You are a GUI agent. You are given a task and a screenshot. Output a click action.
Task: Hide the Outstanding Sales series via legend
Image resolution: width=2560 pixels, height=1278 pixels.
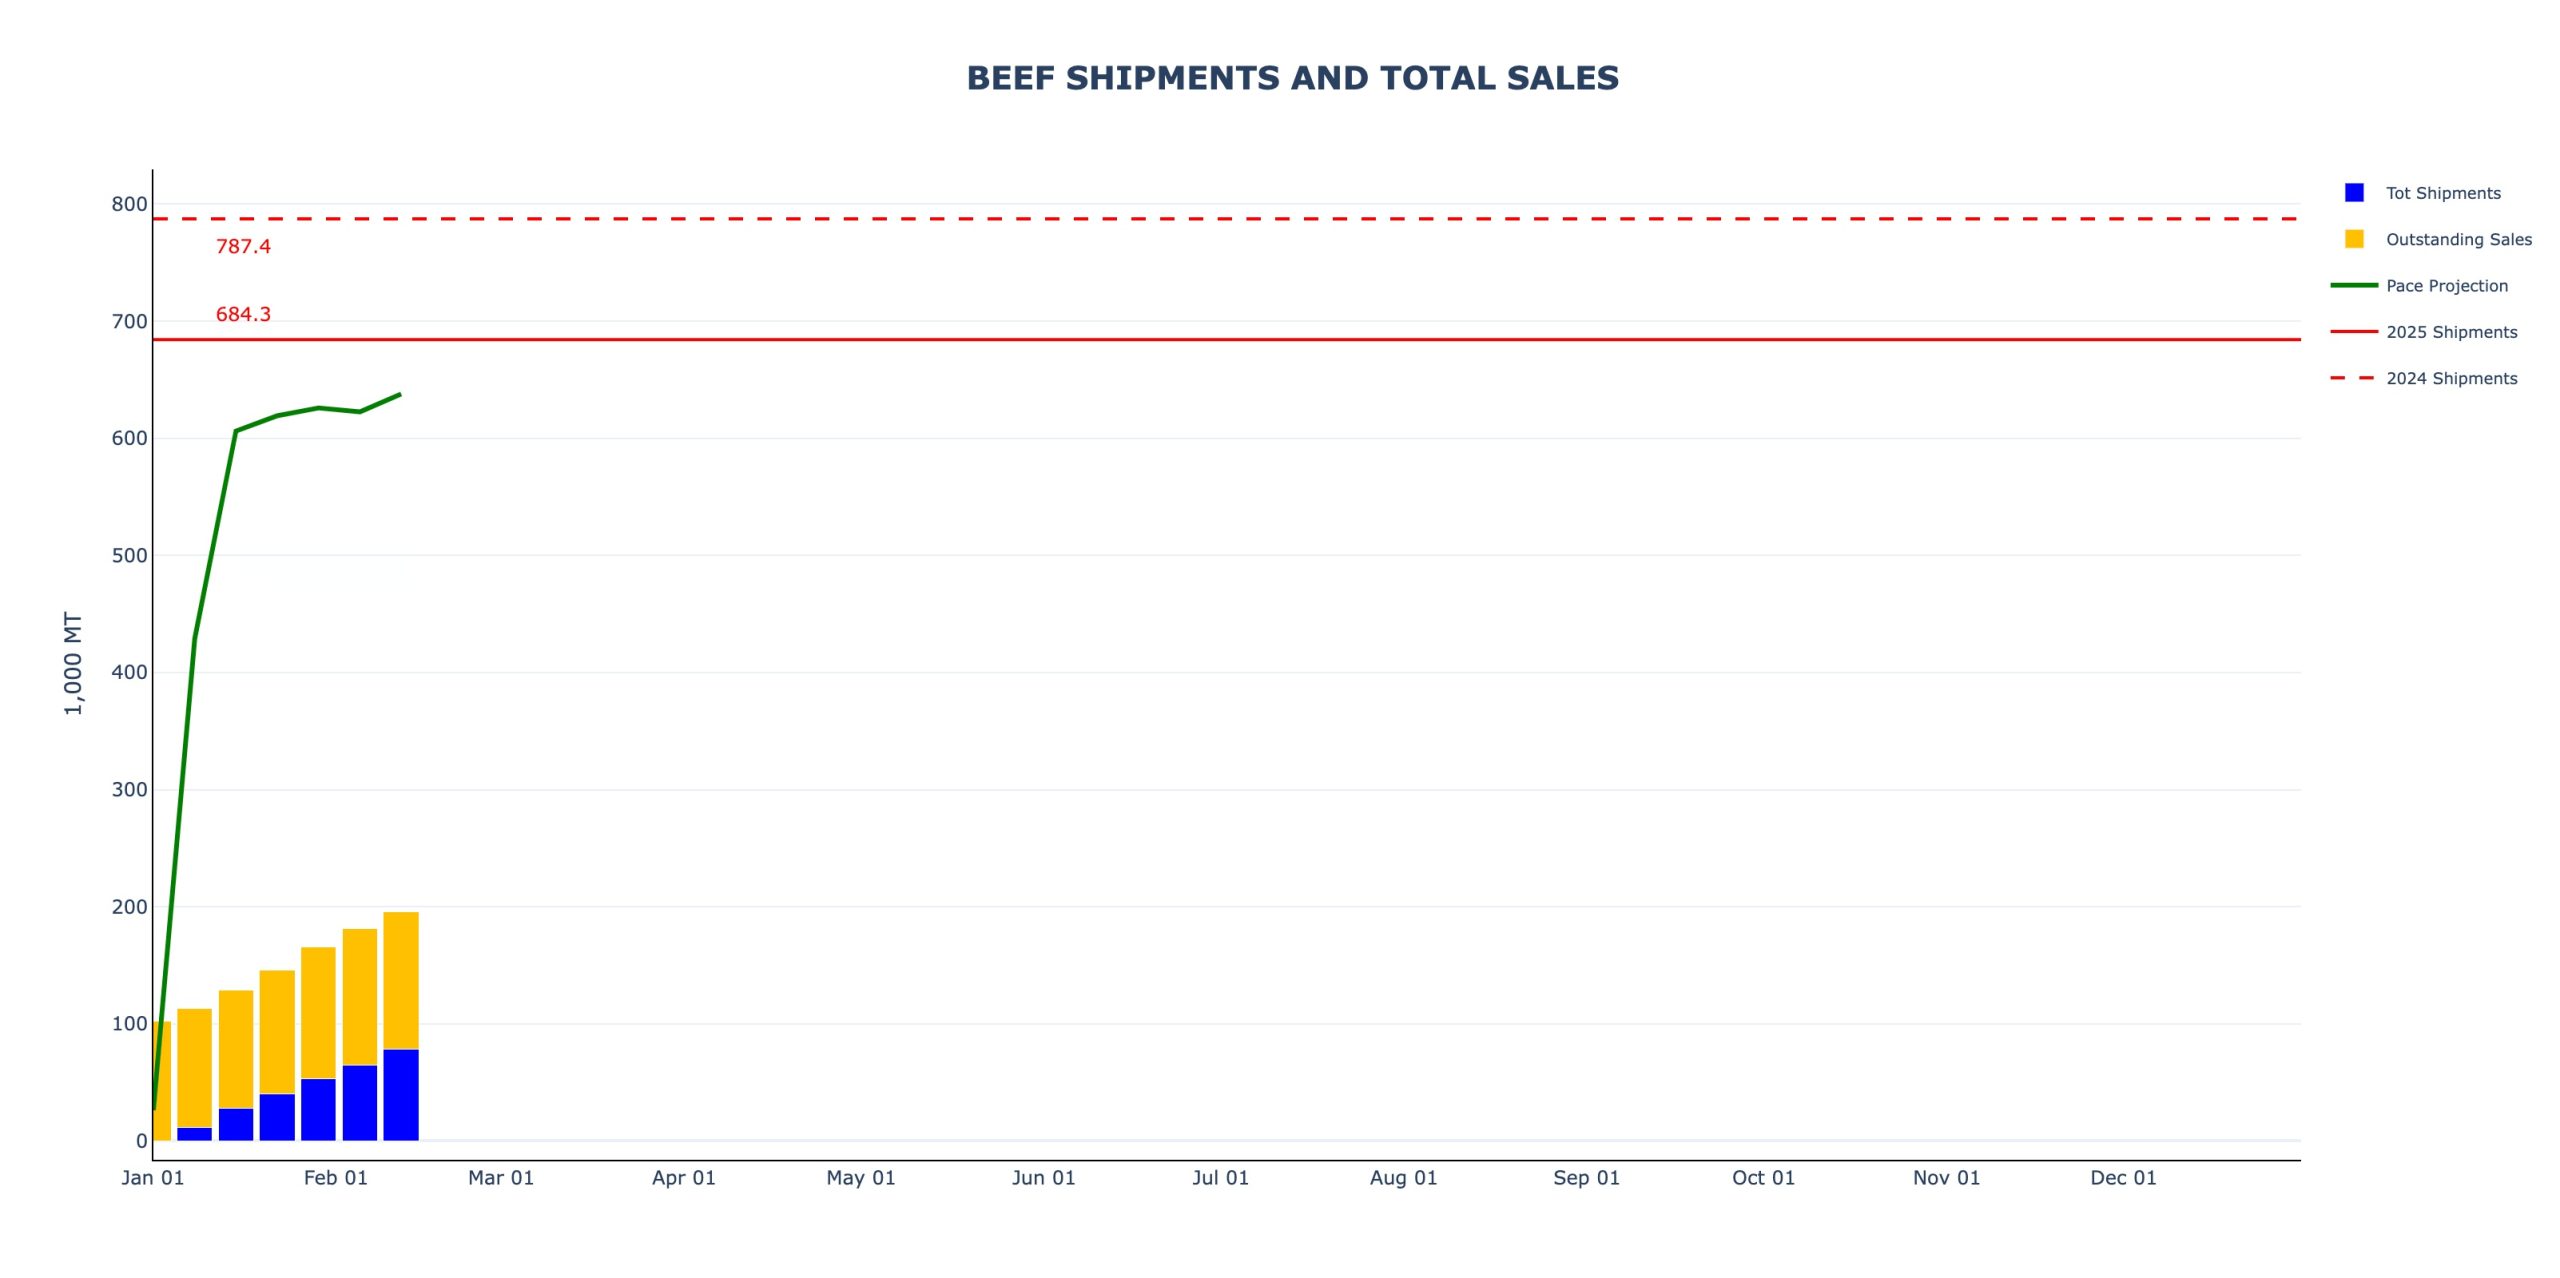(2458, 239)
